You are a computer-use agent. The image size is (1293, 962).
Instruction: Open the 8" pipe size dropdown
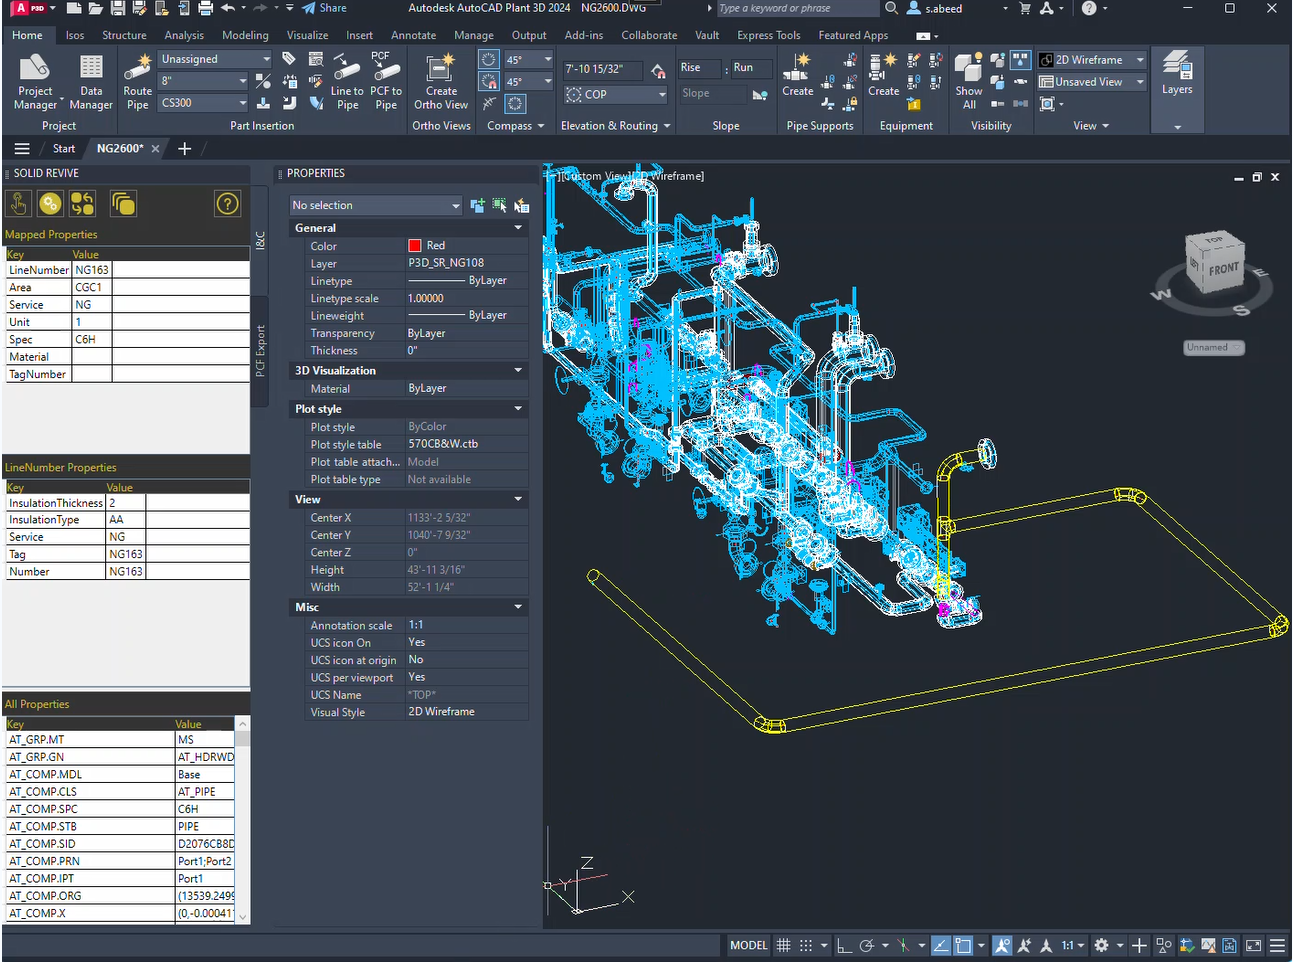[203, 81]
